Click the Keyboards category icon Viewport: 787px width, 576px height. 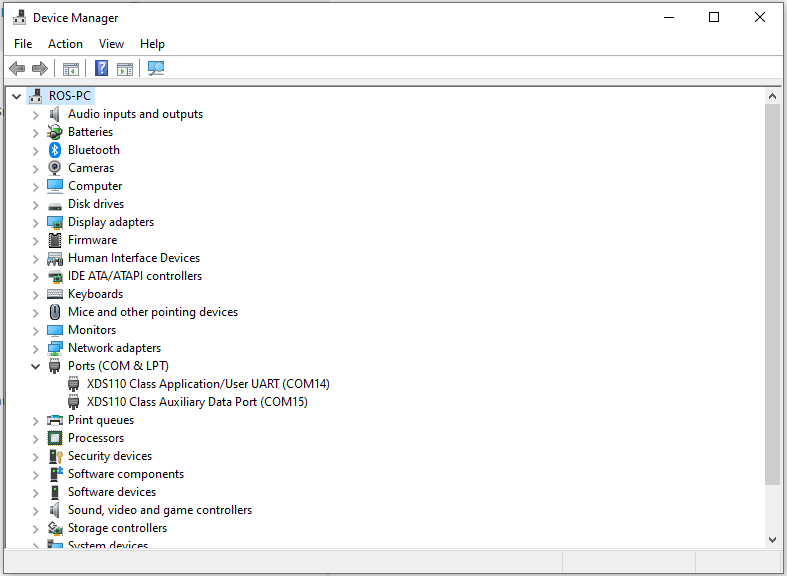click(55, 294)
